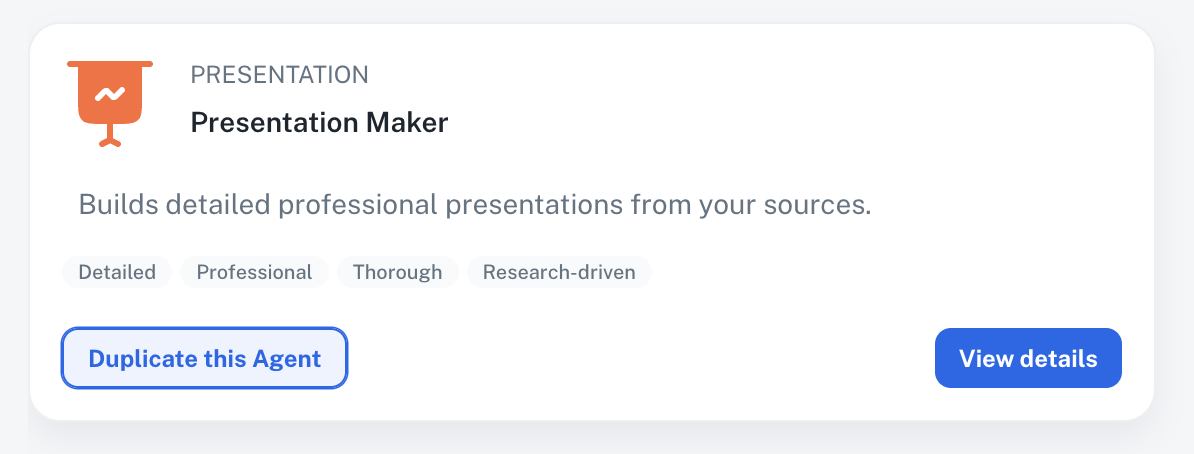Click the Research-driven tag chip

559,272
